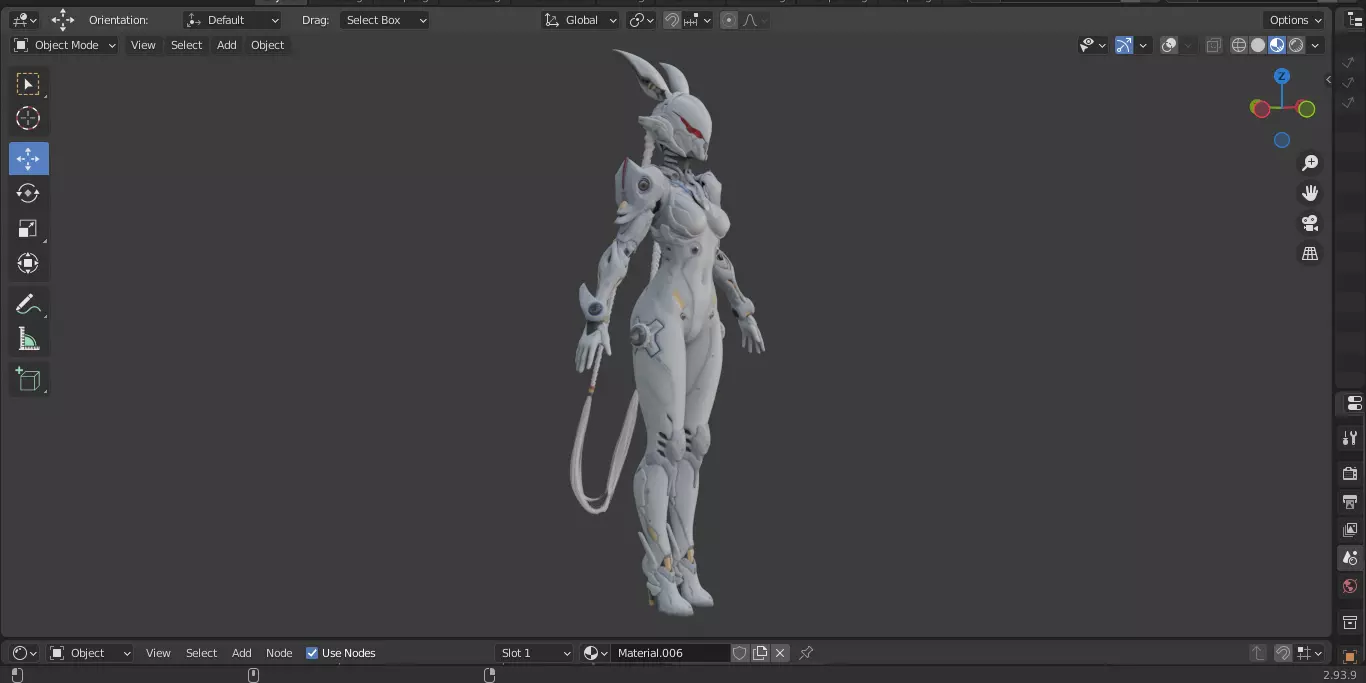Image resolution: width=1366 pixels, height=683 pixels.
Task: Open the 3D viewport Select menu
Action: (x=186, y=45)
